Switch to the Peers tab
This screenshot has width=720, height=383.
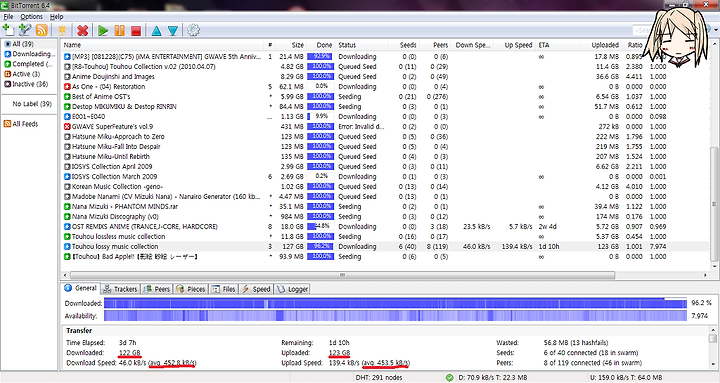157,289
